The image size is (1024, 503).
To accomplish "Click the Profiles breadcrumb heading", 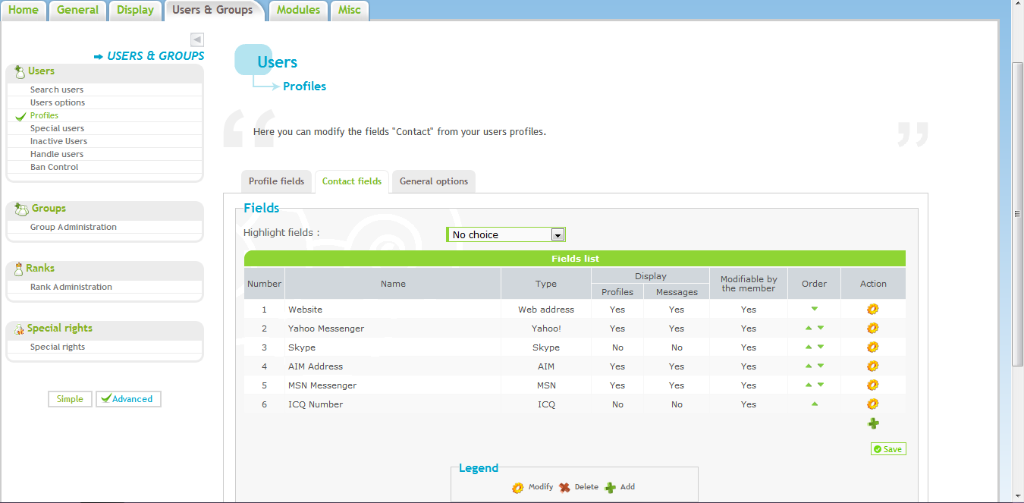I will pyautogui.click(x=304, y=86).
